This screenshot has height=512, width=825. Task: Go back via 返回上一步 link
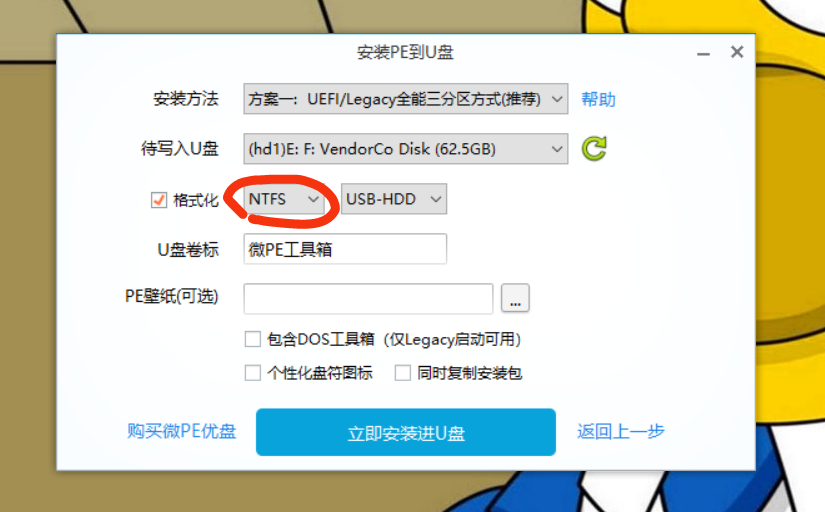[621, 431]
